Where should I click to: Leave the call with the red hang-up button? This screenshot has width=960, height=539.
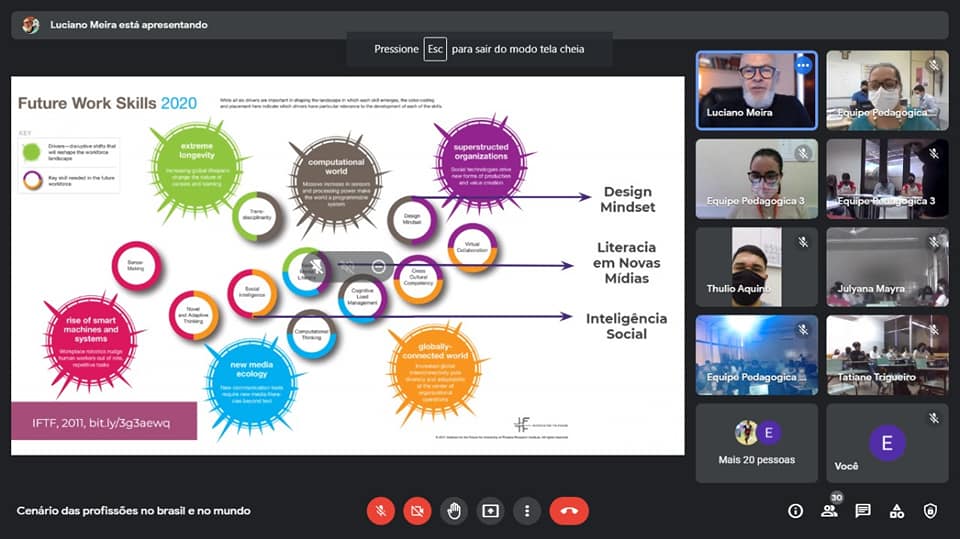point(569,511)
